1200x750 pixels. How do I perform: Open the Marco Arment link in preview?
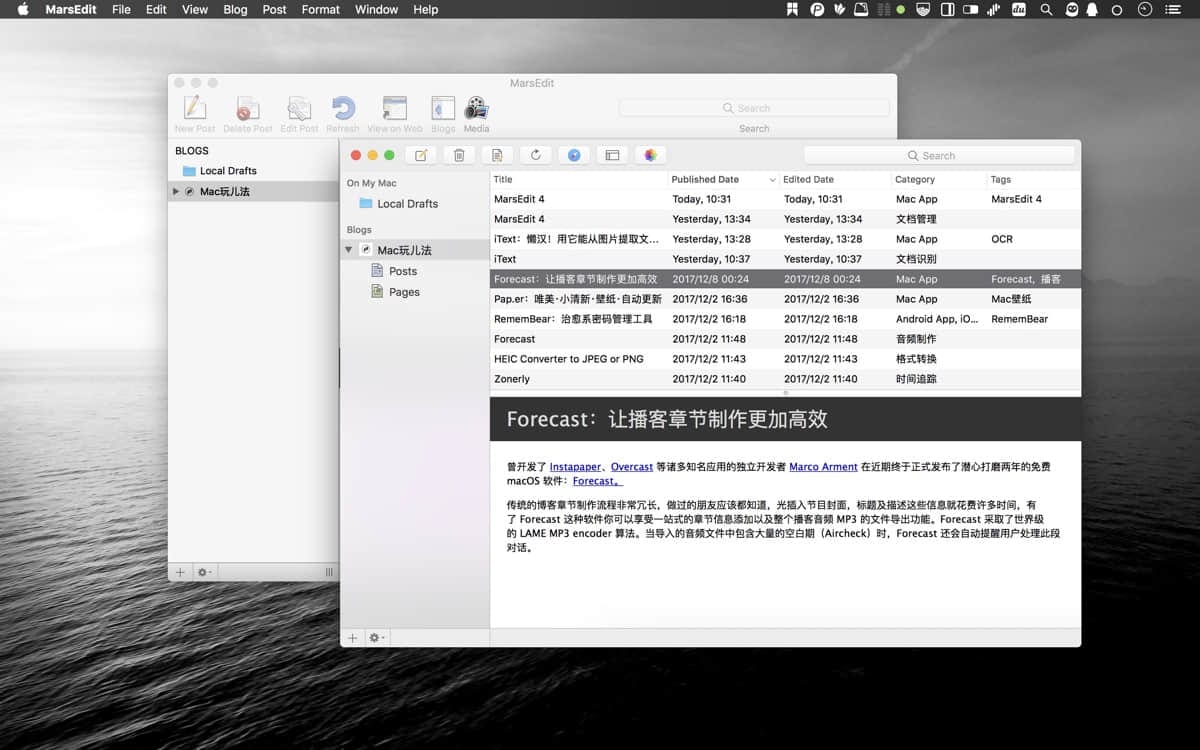pos(823,467)
